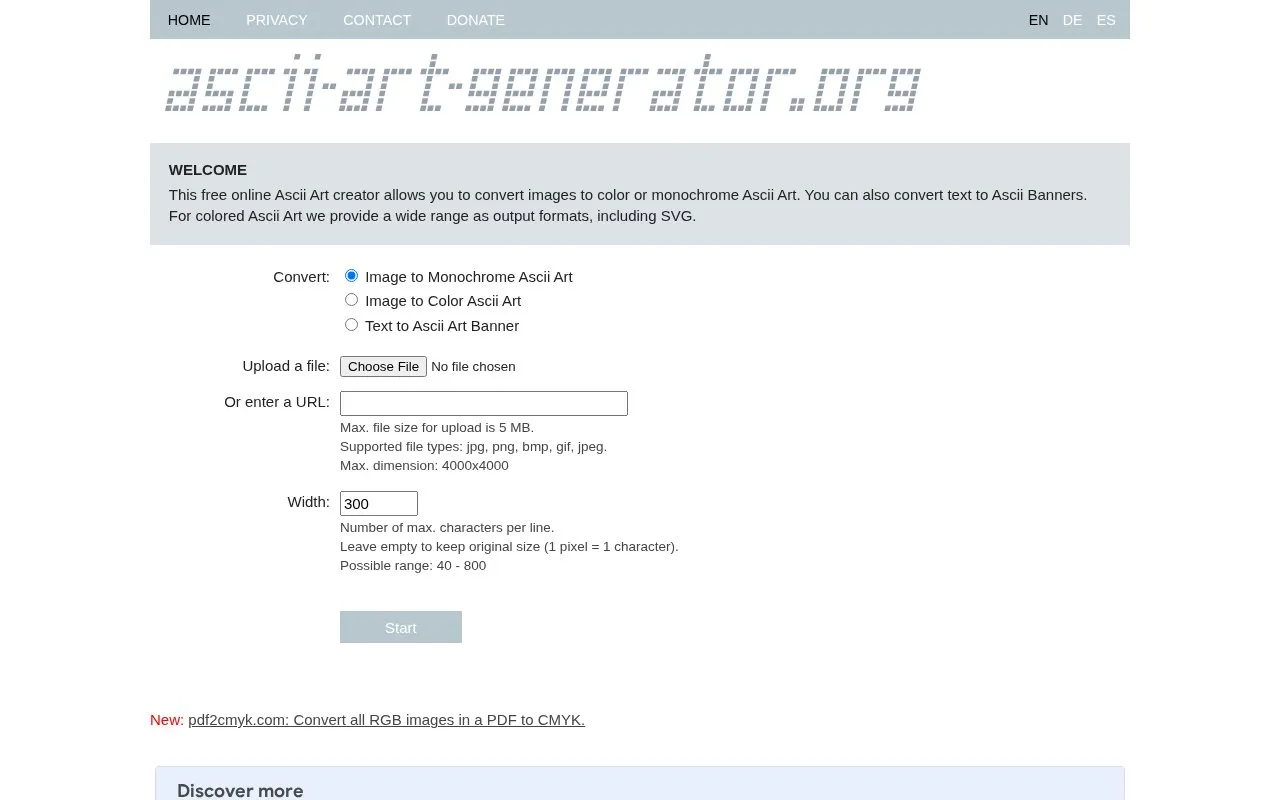Select Image to Color Ascii Art option
The height and width of the screenshot is (800, 1280).
pyautogui.click(x=351, y=300)
